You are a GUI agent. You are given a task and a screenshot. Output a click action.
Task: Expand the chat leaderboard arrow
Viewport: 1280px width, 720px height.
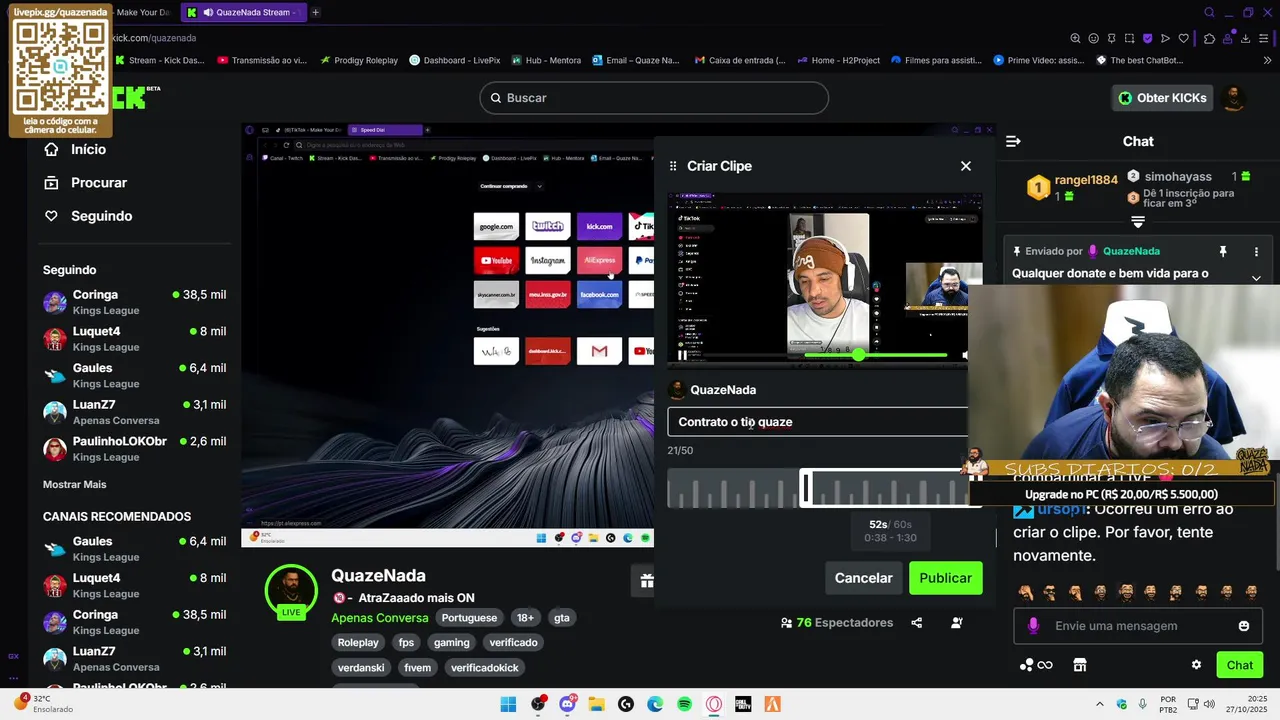click(1137, 222)
